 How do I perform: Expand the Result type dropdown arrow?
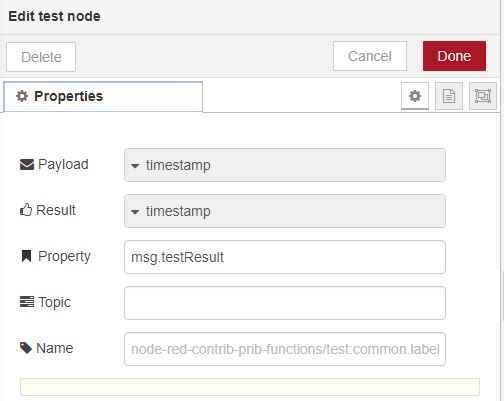pyautogui.click(x=135, y=212)
